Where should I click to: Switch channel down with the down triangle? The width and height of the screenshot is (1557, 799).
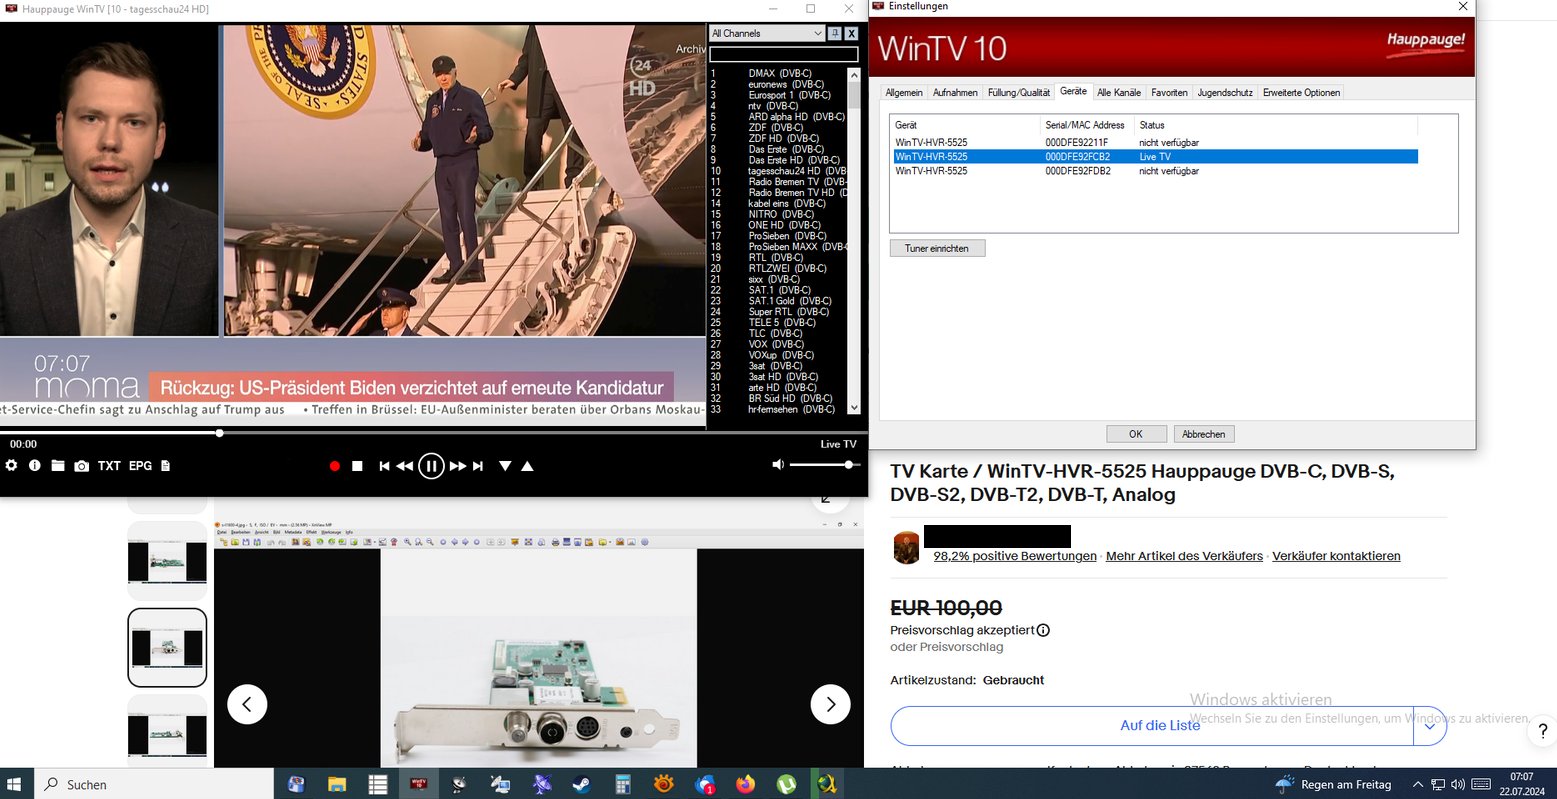coord(505,466)
